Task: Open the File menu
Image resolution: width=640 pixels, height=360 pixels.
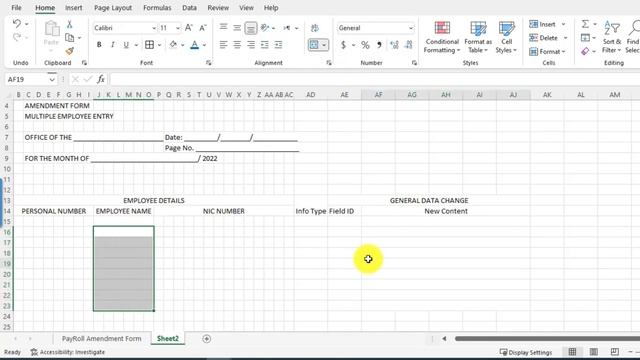Action: tap(16, 8)
